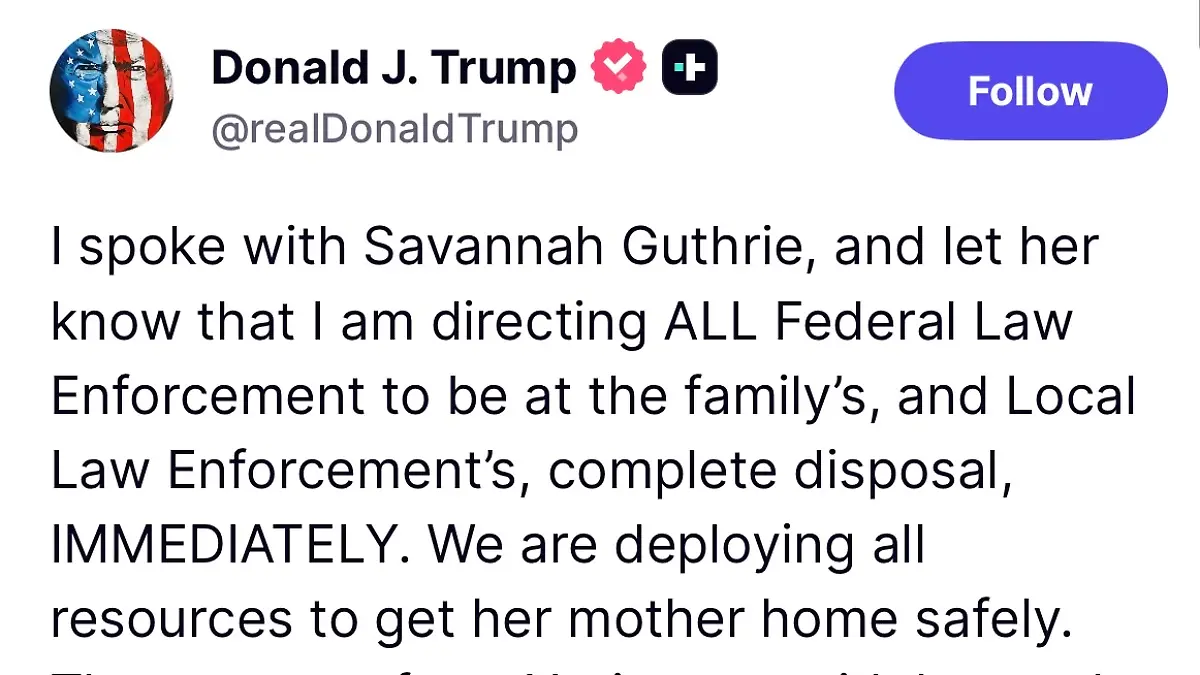Click the word "Local" ending the third line

click(x=1070, y=397)
